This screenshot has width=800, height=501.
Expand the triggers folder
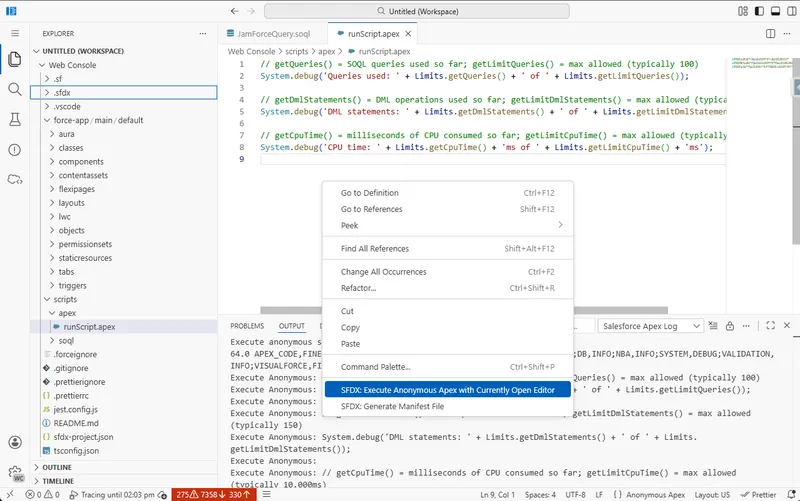coord(123,286)
